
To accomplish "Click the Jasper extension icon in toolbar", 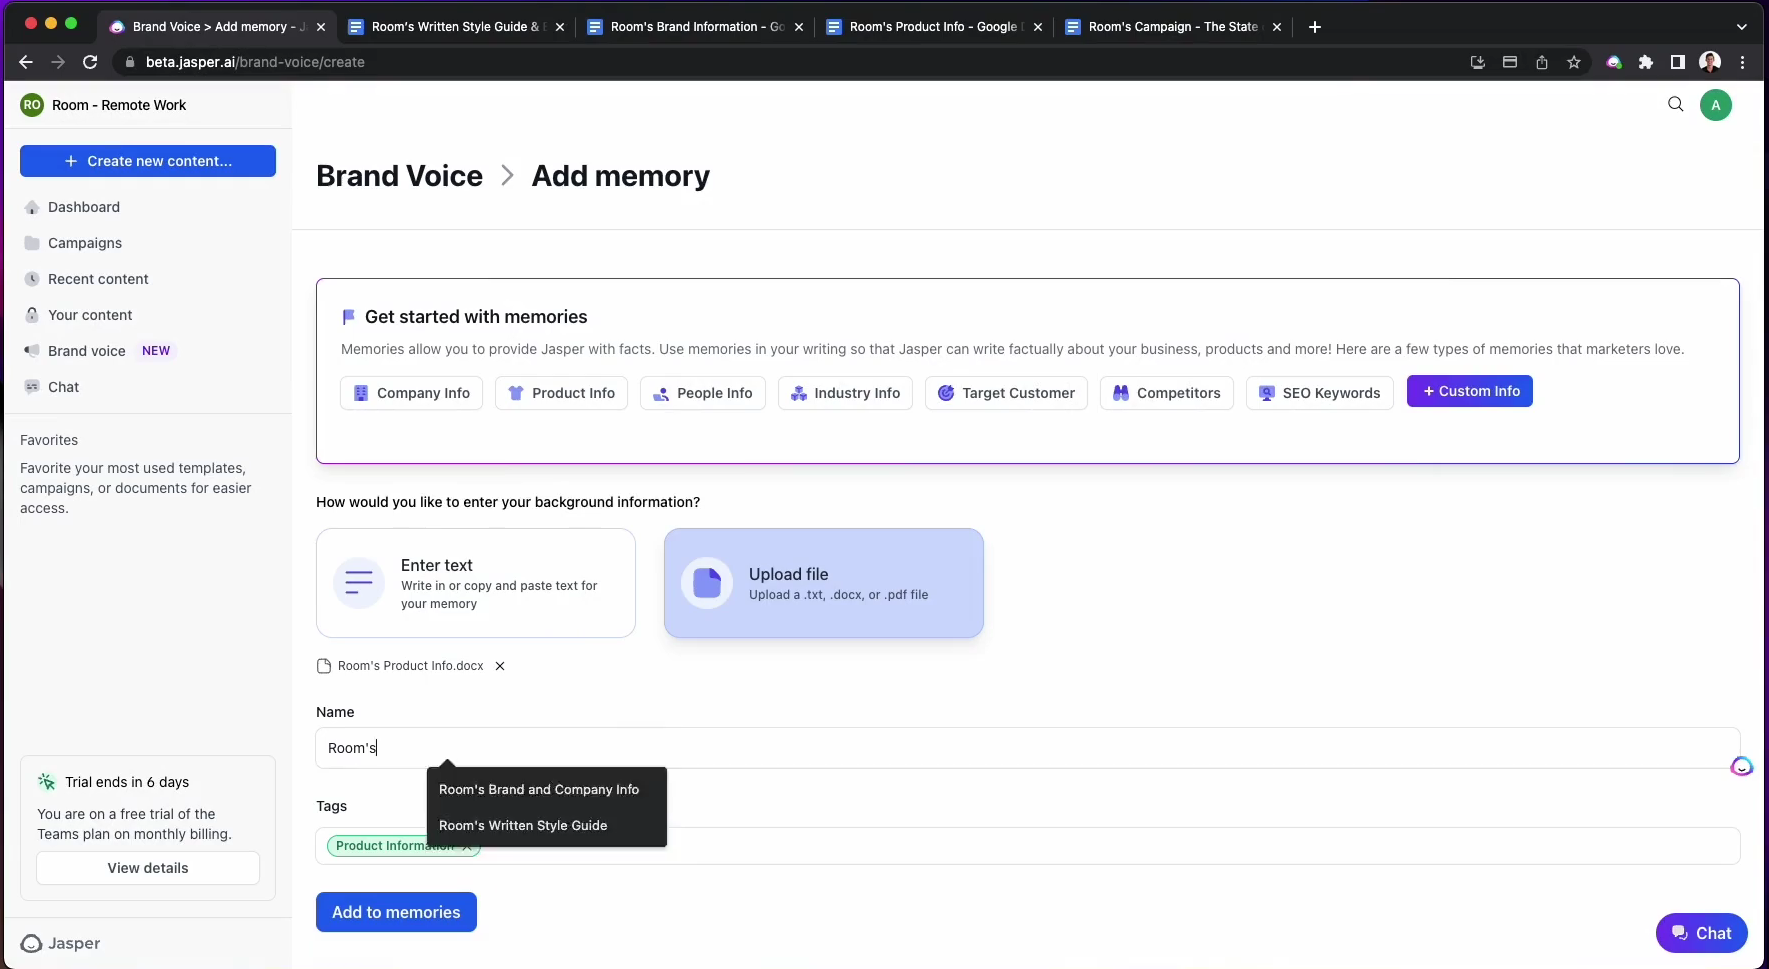I will 1614,62.
